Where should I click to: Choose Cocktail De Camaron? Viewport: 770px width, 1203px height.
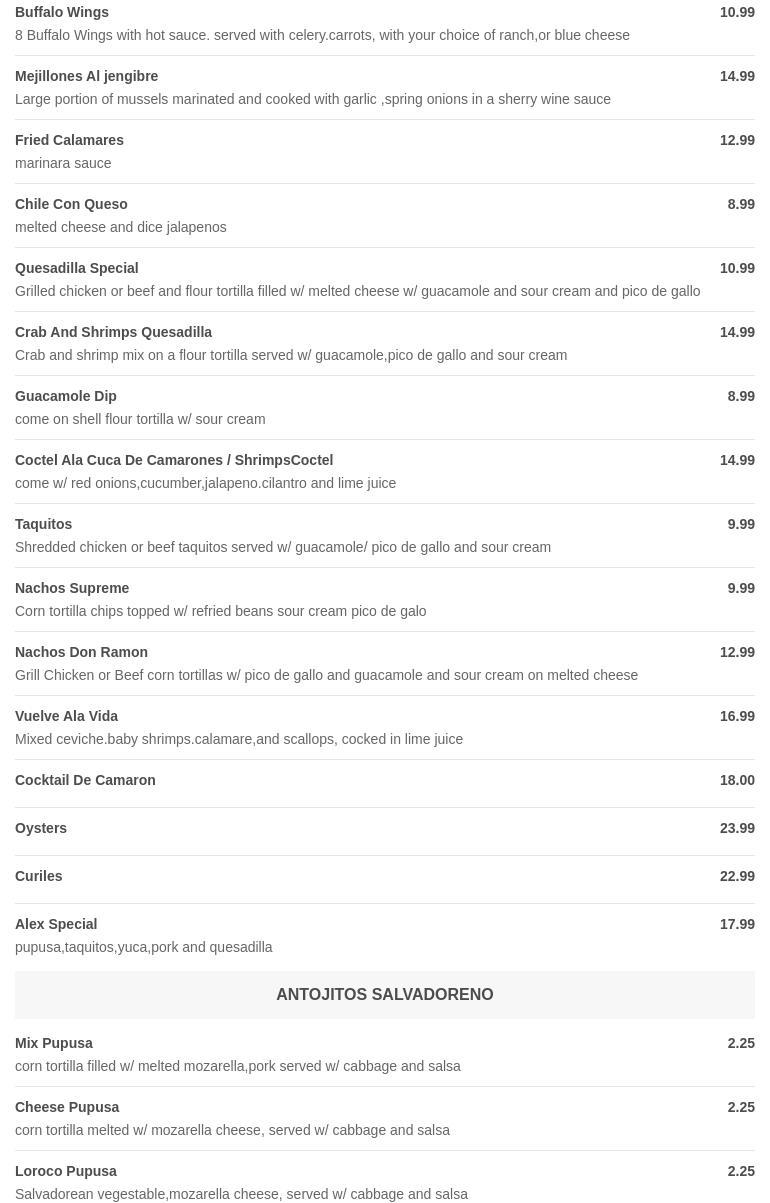[85, 780]
